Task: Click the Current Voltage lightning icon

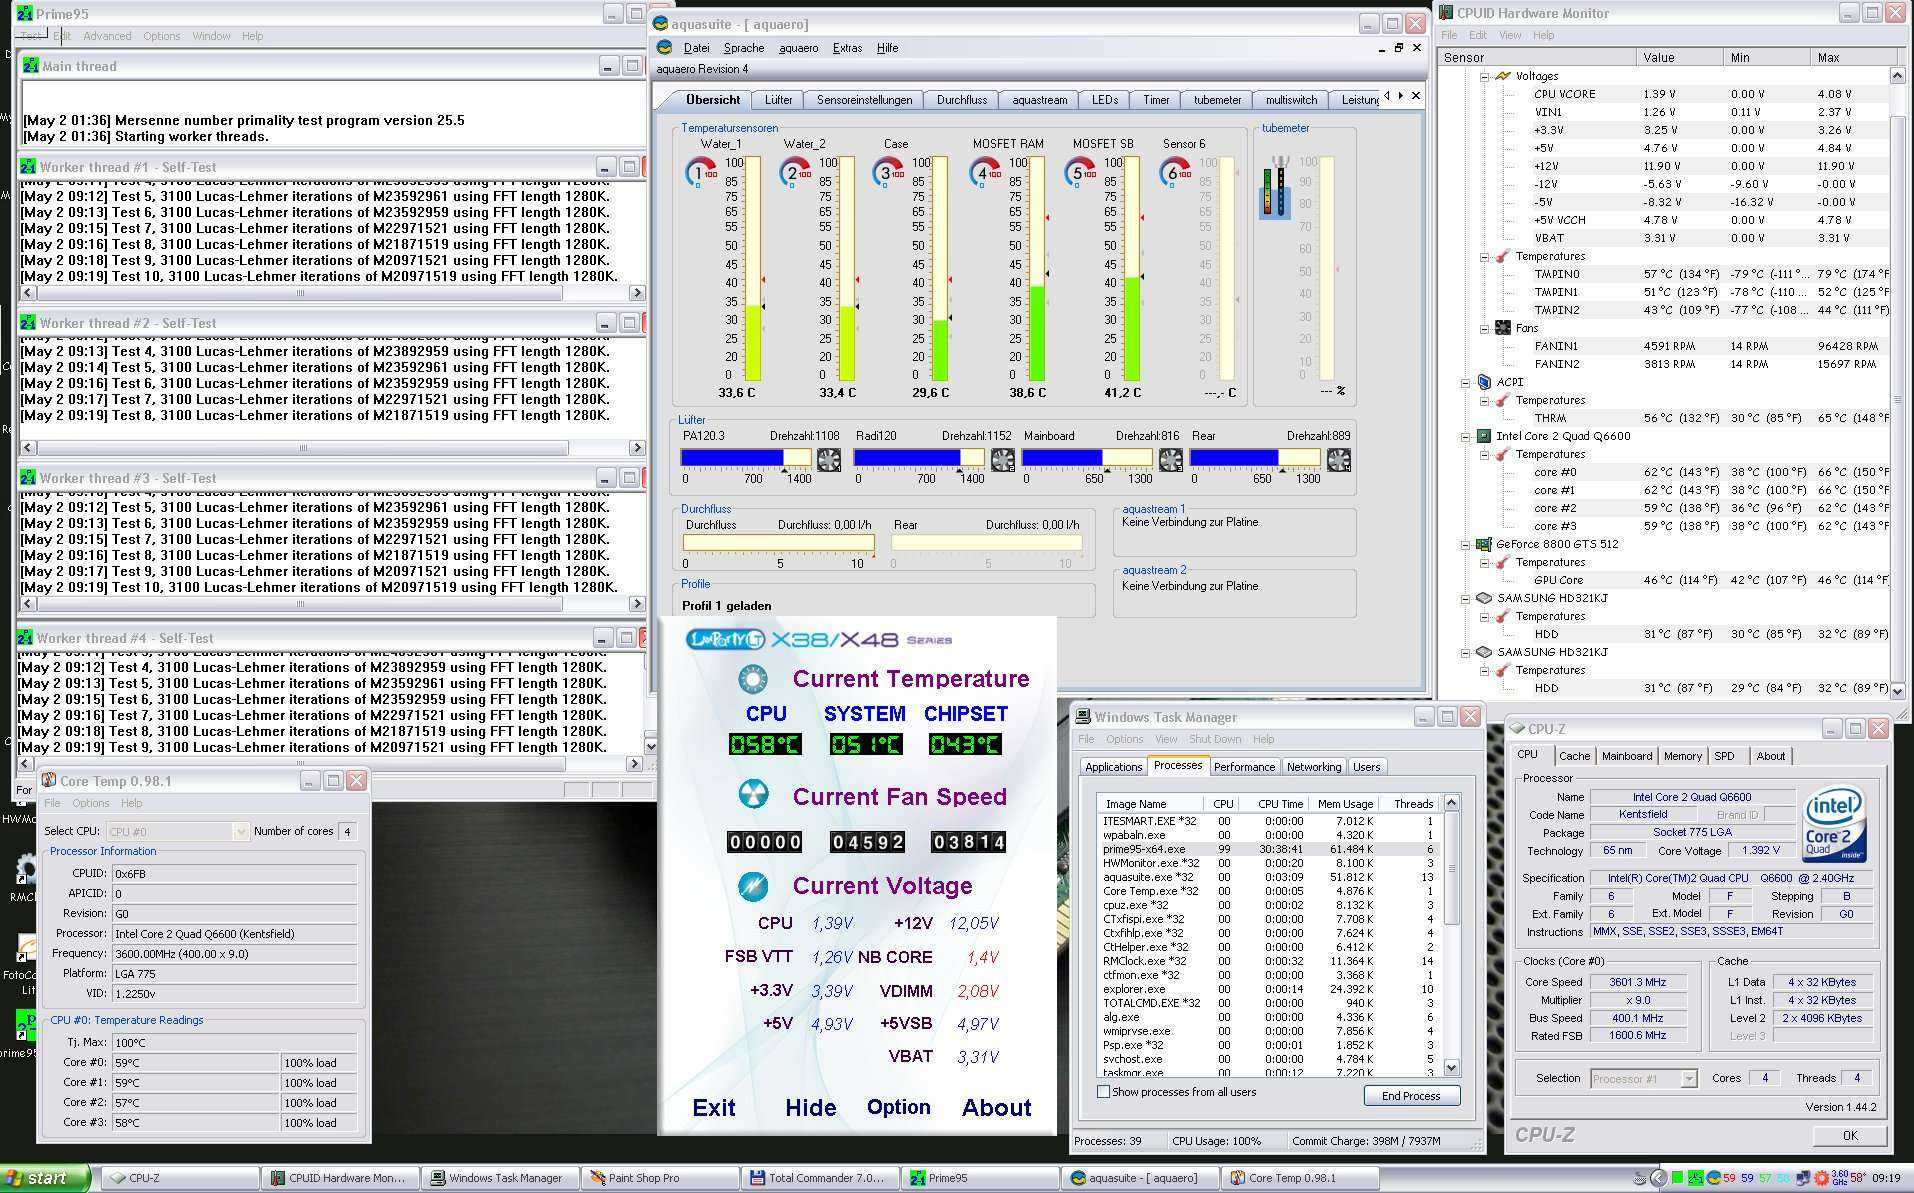Action: point(753,885)
